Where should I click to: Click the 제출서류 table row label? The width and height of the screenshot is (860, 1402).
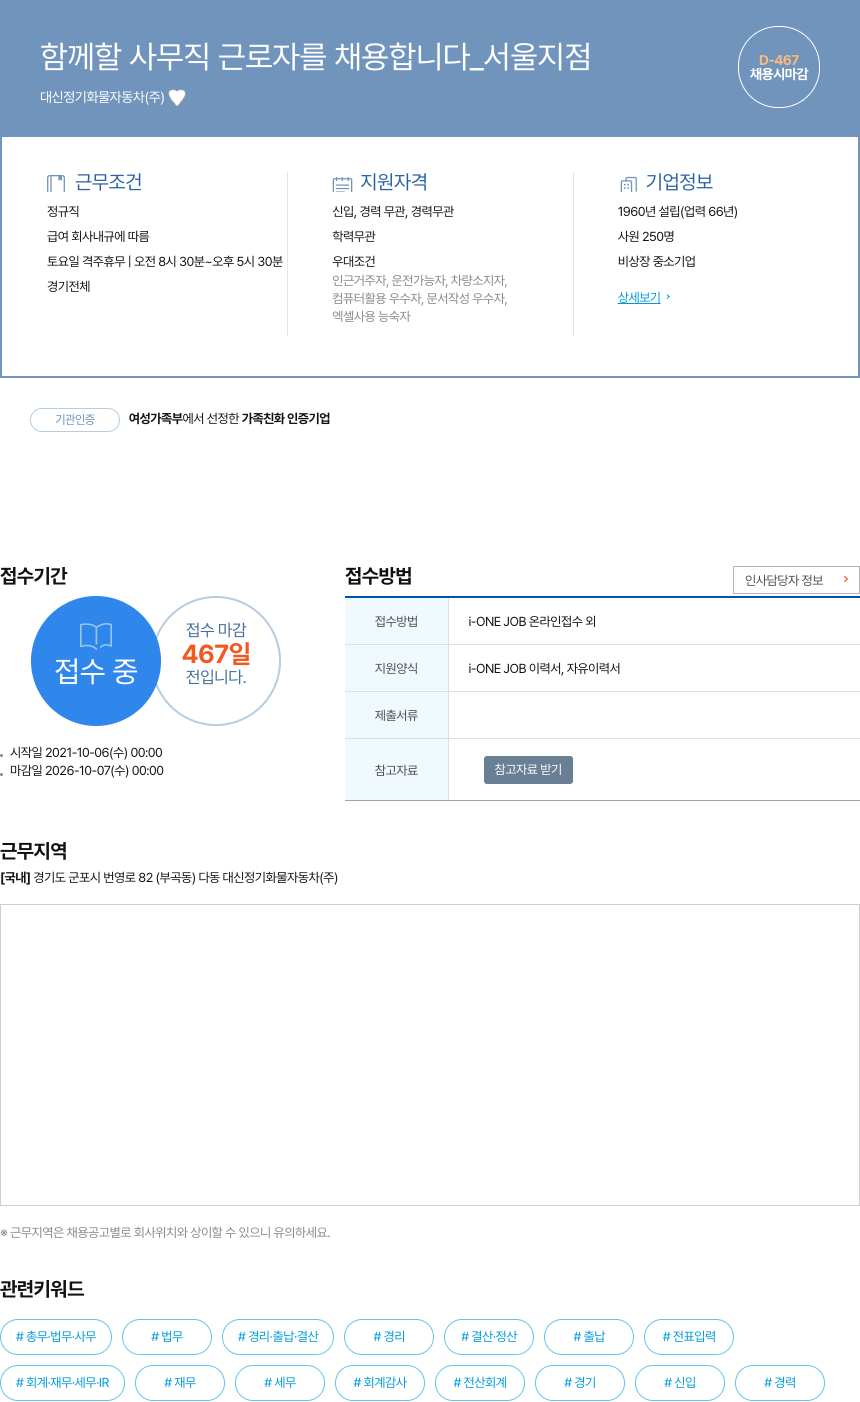click(x=396, y=715)
